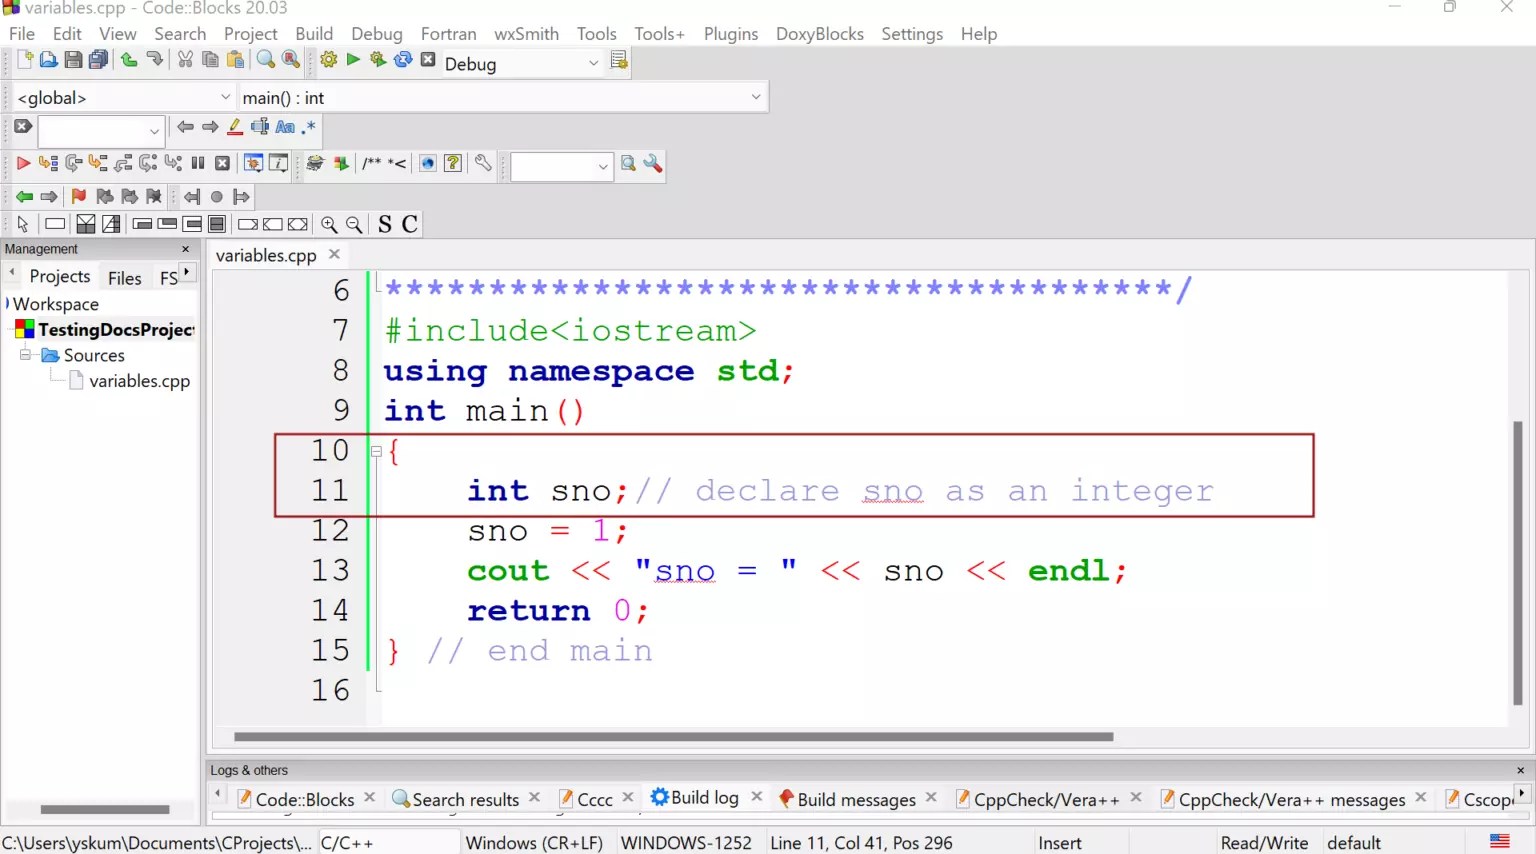Collapse the code fold marker at line 10

coord(377,452)
